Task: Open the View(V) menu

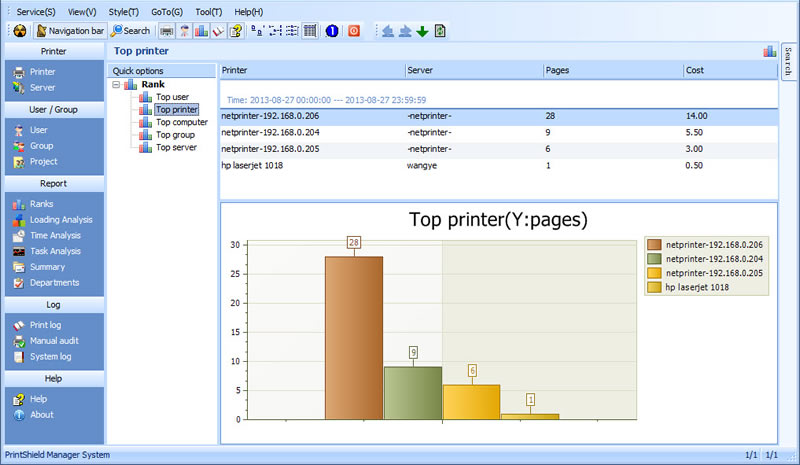Action: click(x=82, y=12)
